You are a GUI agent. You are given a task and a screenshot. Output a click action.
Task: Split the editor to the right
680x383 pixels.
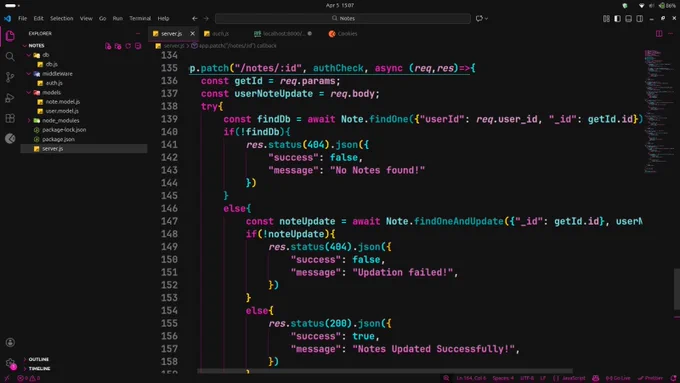pyautogui.click(x=659, y=33)
